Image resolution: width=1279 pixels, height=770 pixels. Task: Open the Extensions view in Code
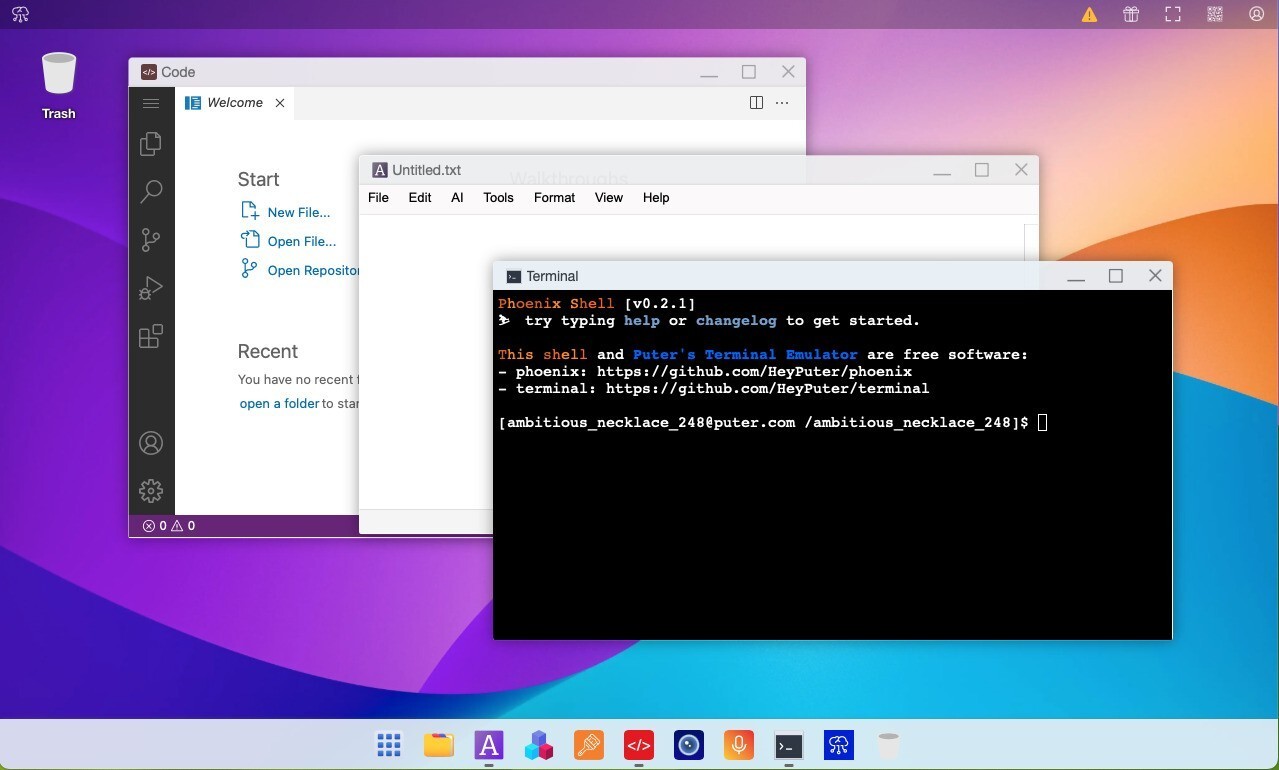[151, 336]
